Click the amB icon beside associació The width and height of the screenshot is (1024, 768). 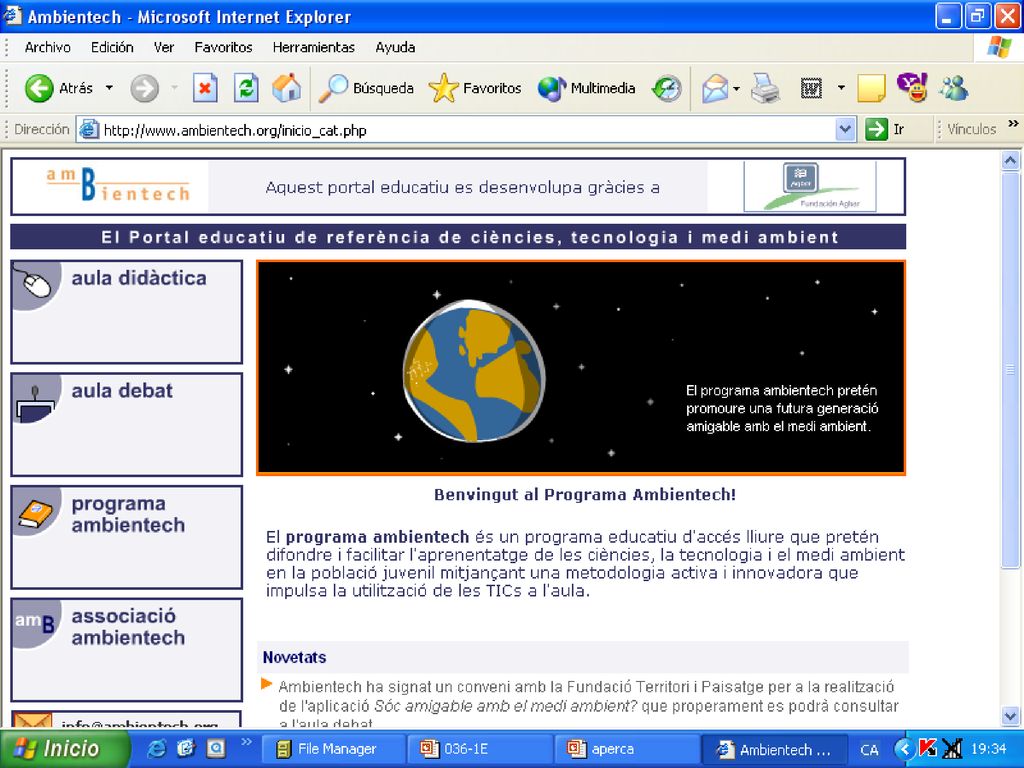pyautogui.click(x=35, y=622)
